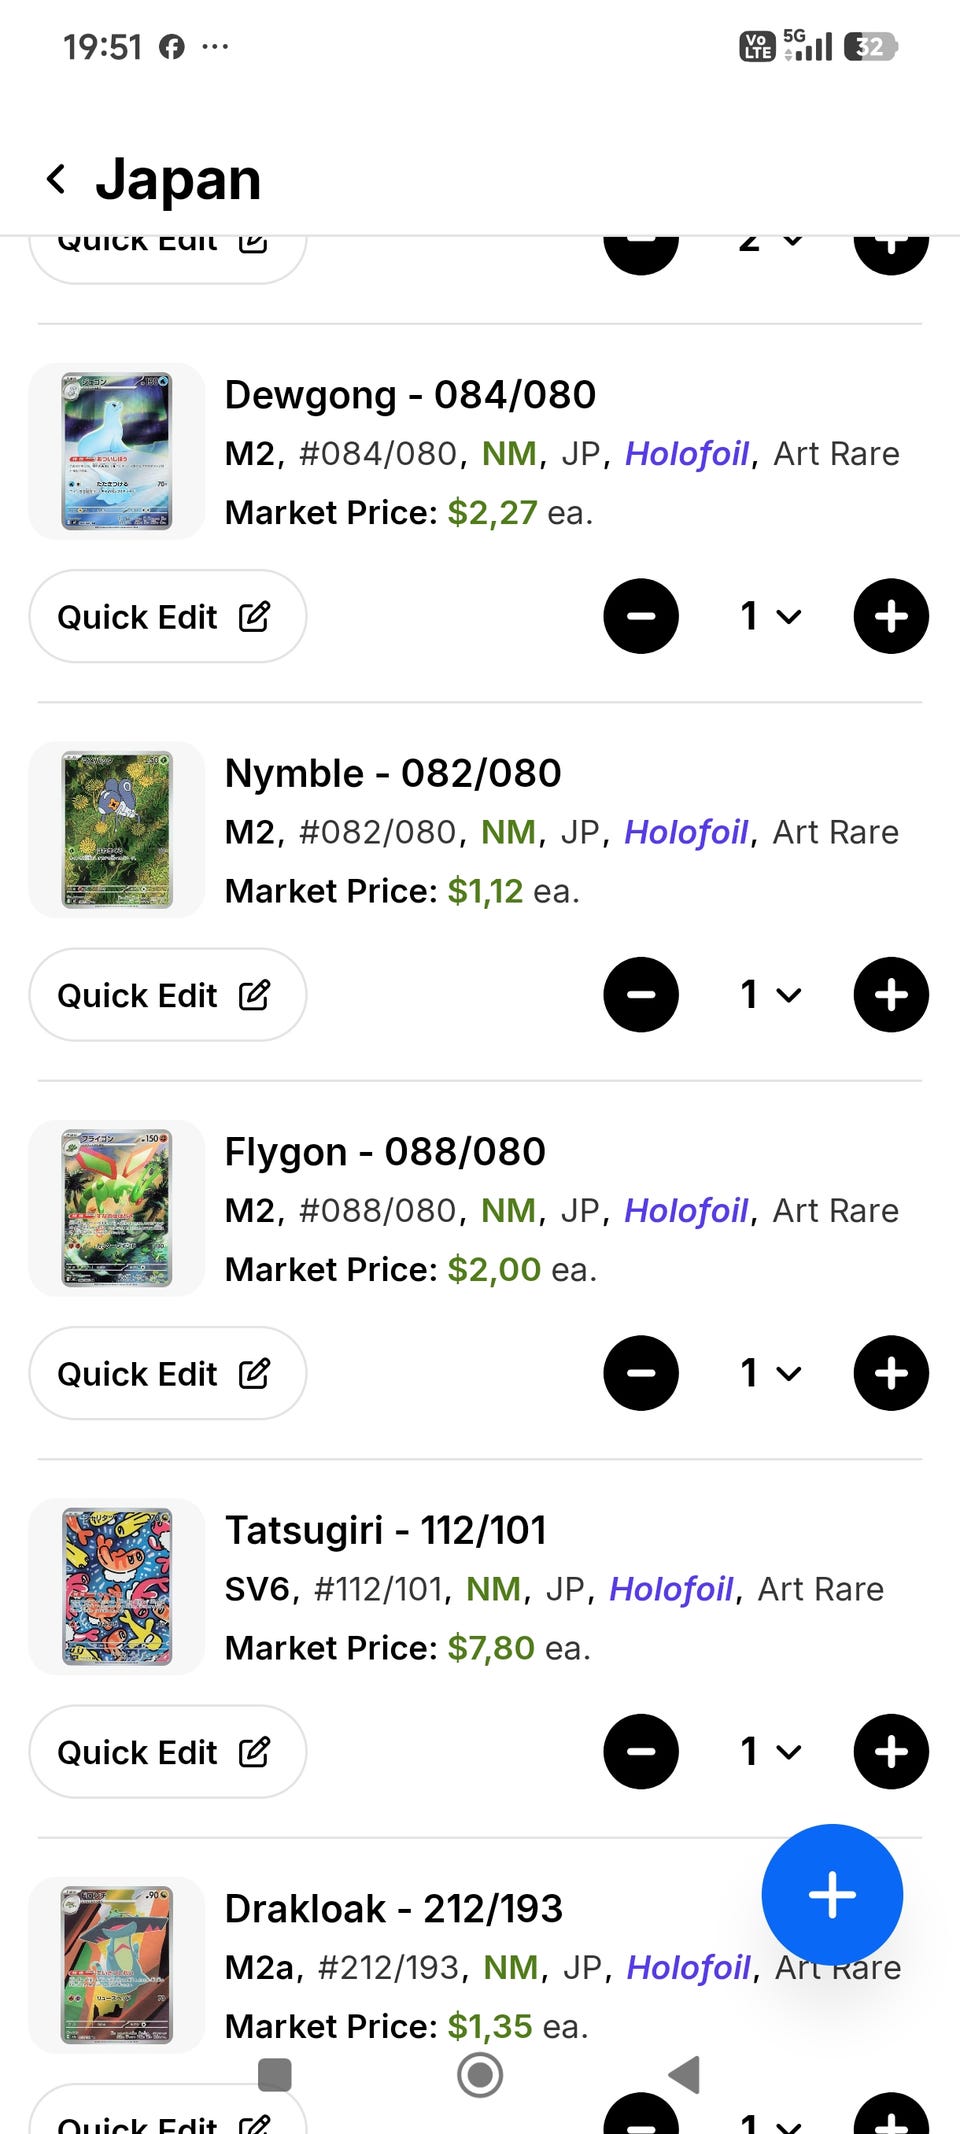Image resolution: width=960 pixels, height=2134 pixels.
Task: Increase Nymble quantity with plus icon
Action: coord(890,995)
